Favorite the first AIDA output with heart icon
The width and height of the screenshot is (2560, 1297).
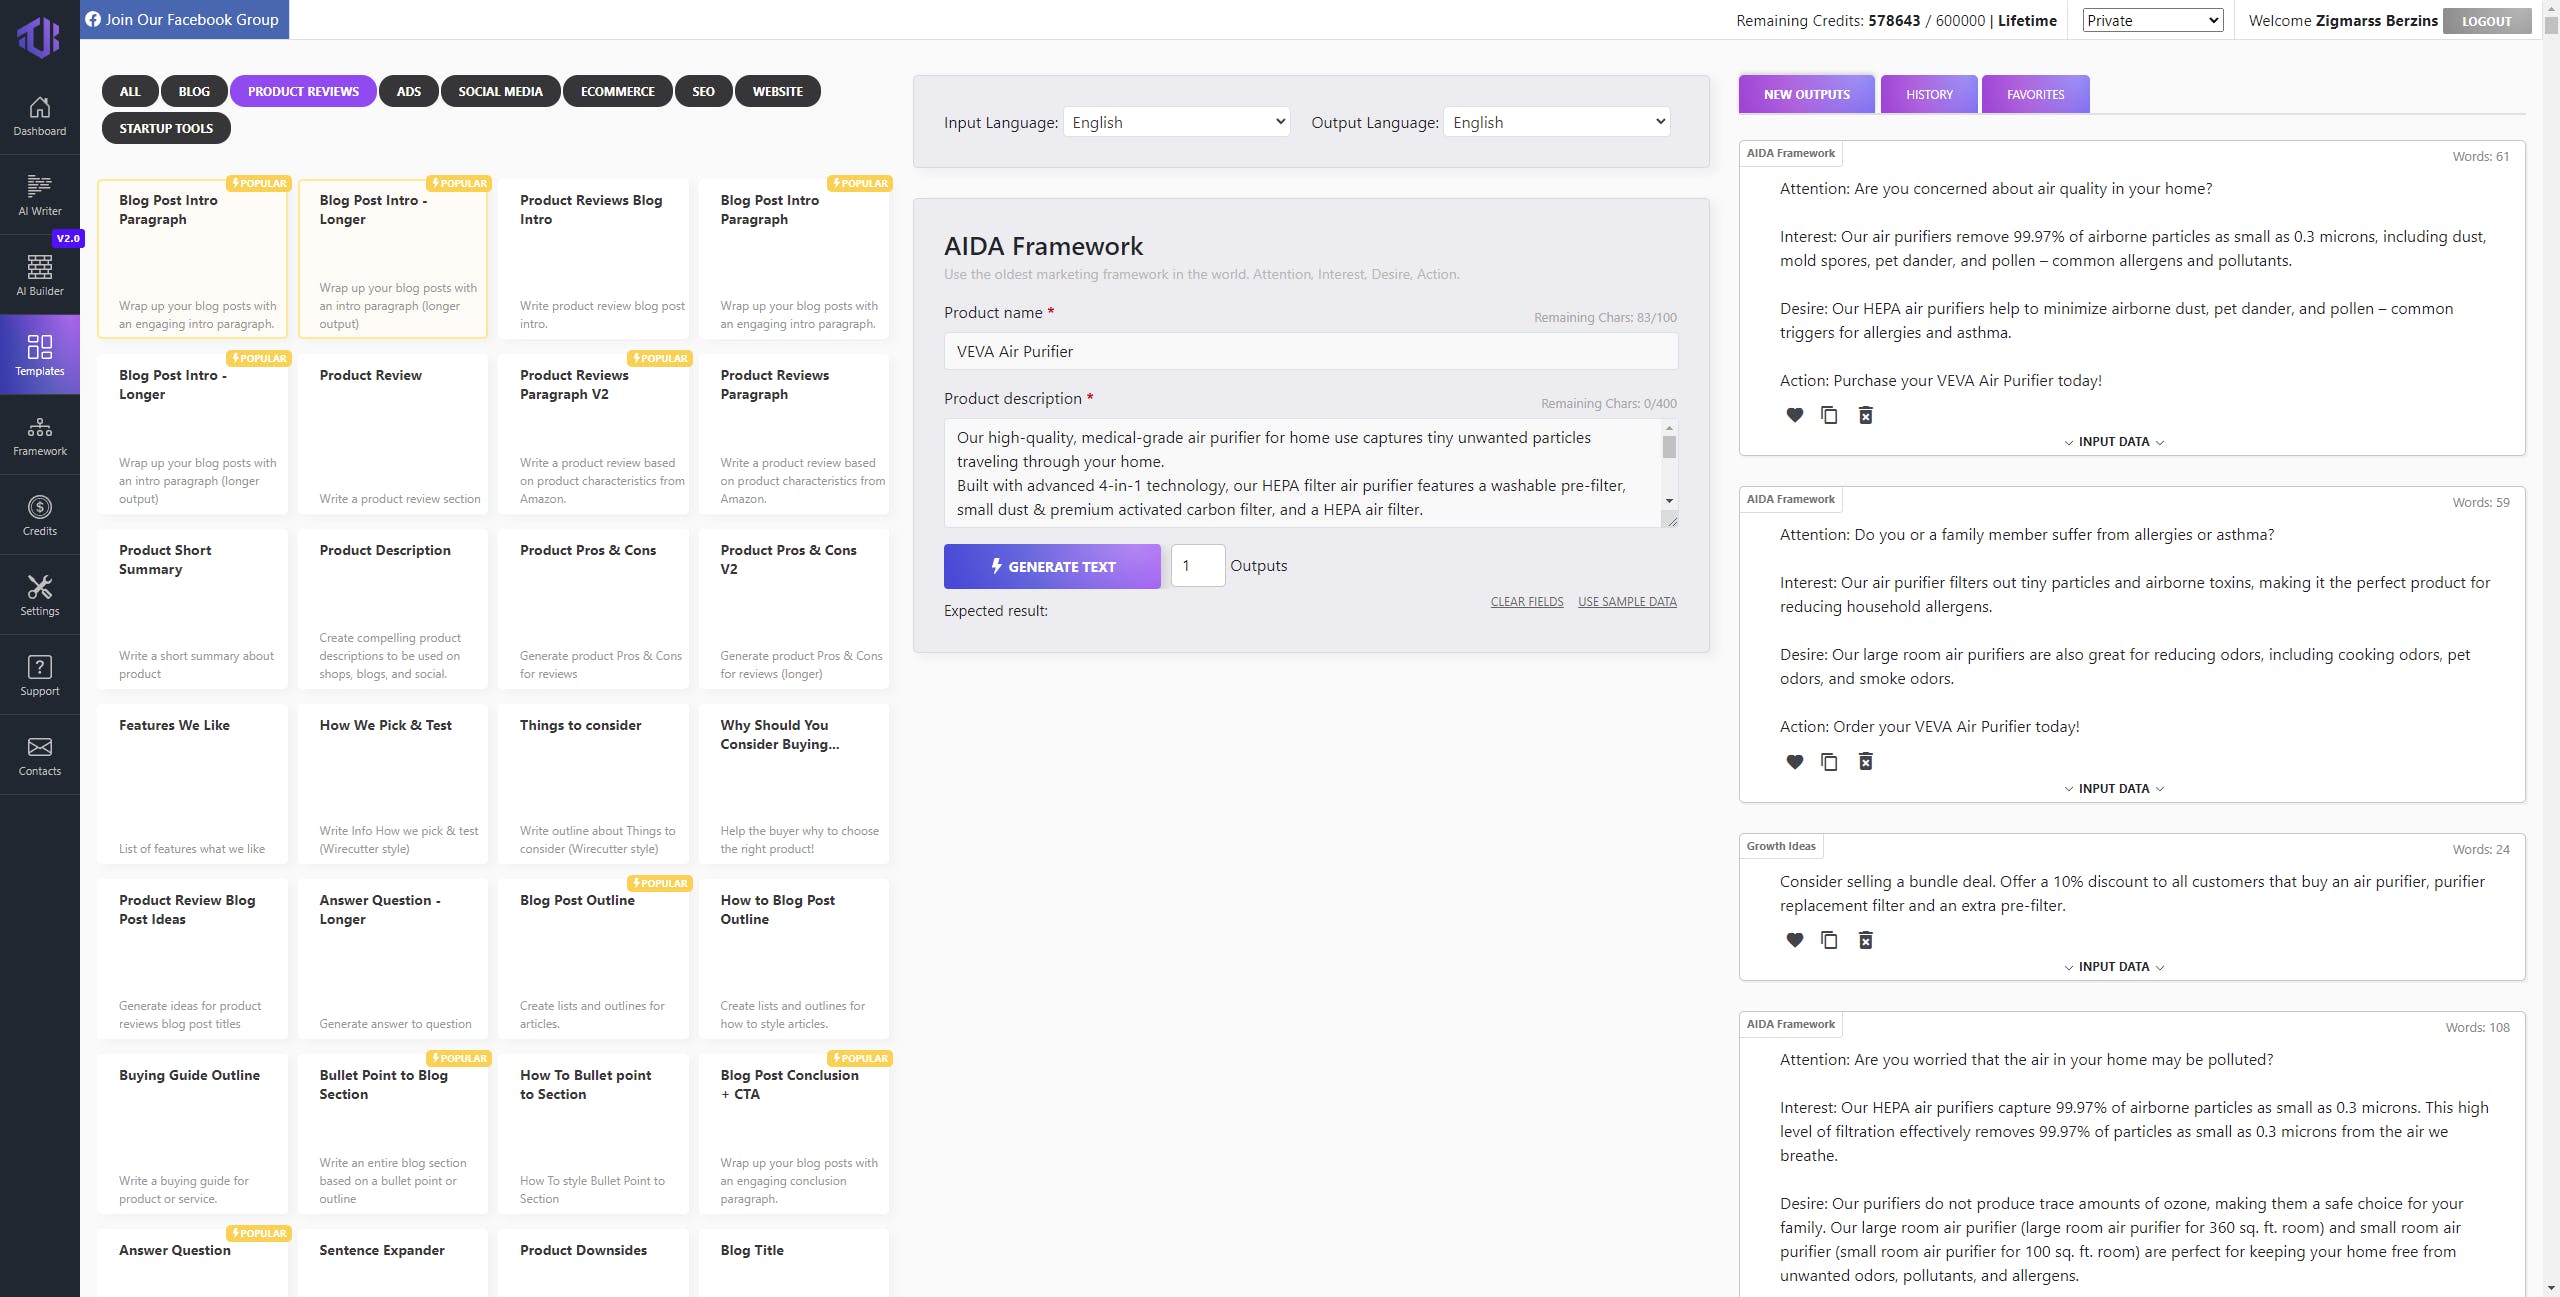point(1794,415)
